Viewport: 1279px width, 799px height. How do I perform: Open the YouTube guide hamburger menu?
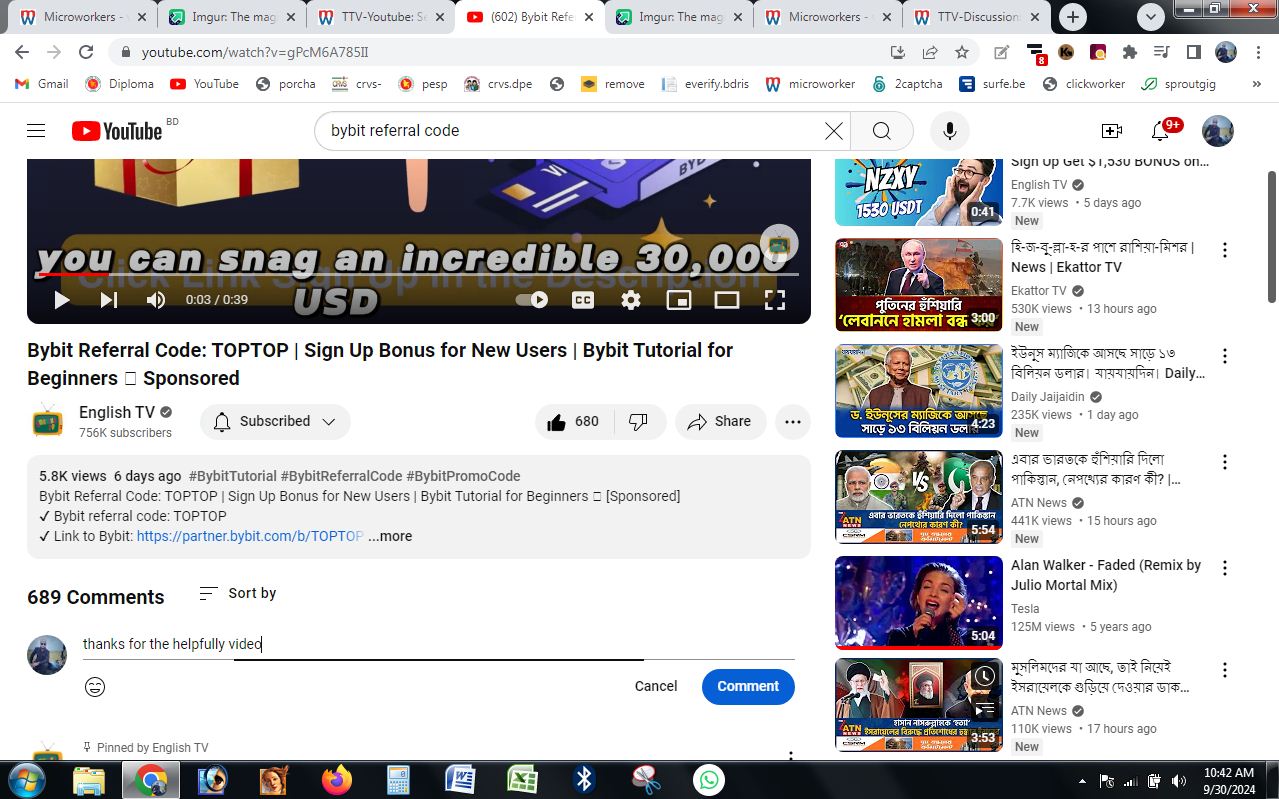[36, 131]
